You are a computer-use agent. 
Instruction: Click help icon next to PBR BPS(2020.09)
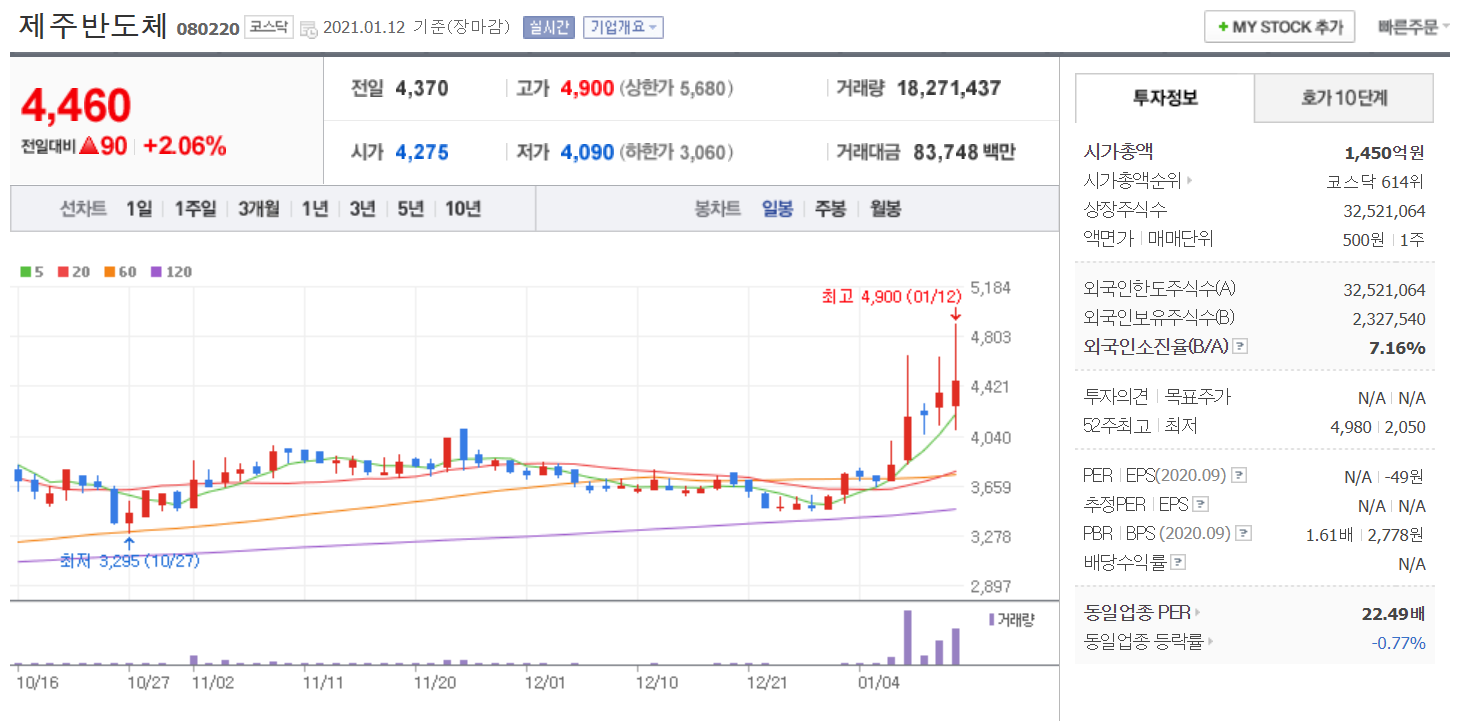1243,534
